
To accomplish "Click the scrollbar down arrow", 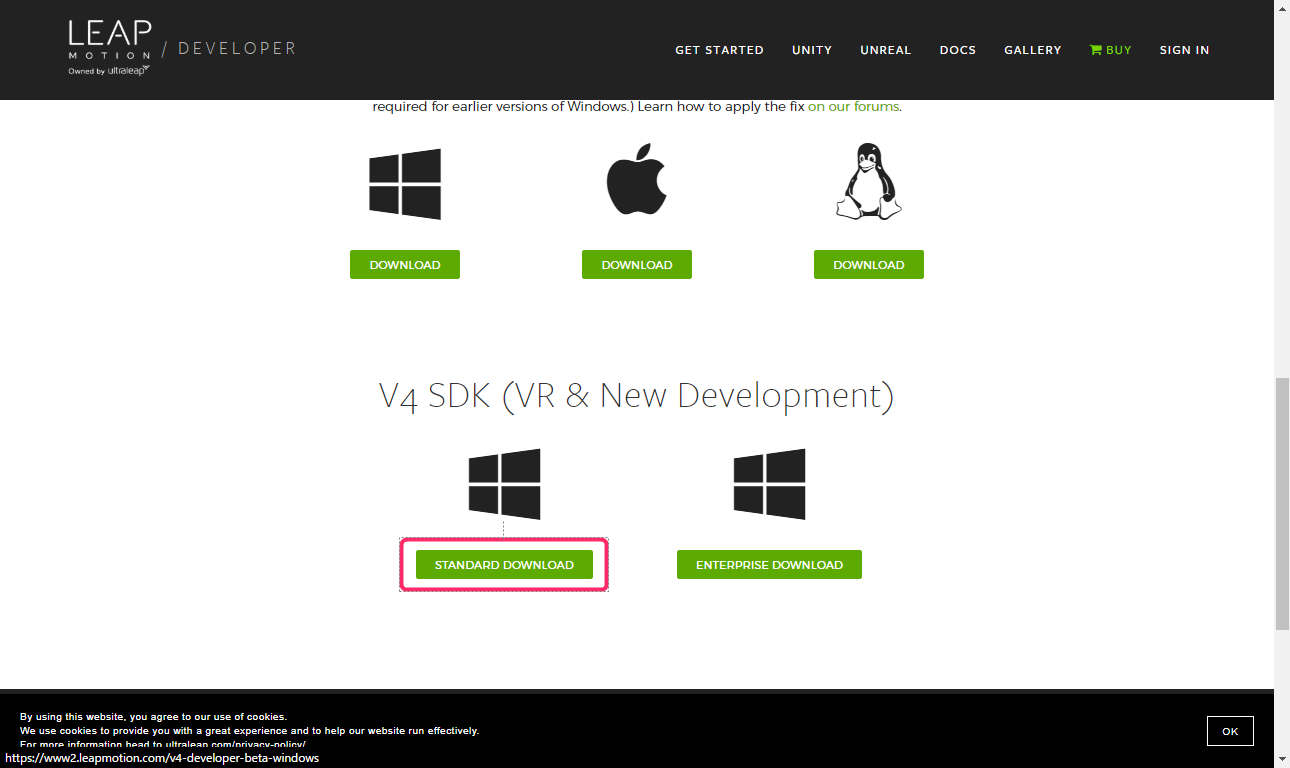I will [1282, 760].
